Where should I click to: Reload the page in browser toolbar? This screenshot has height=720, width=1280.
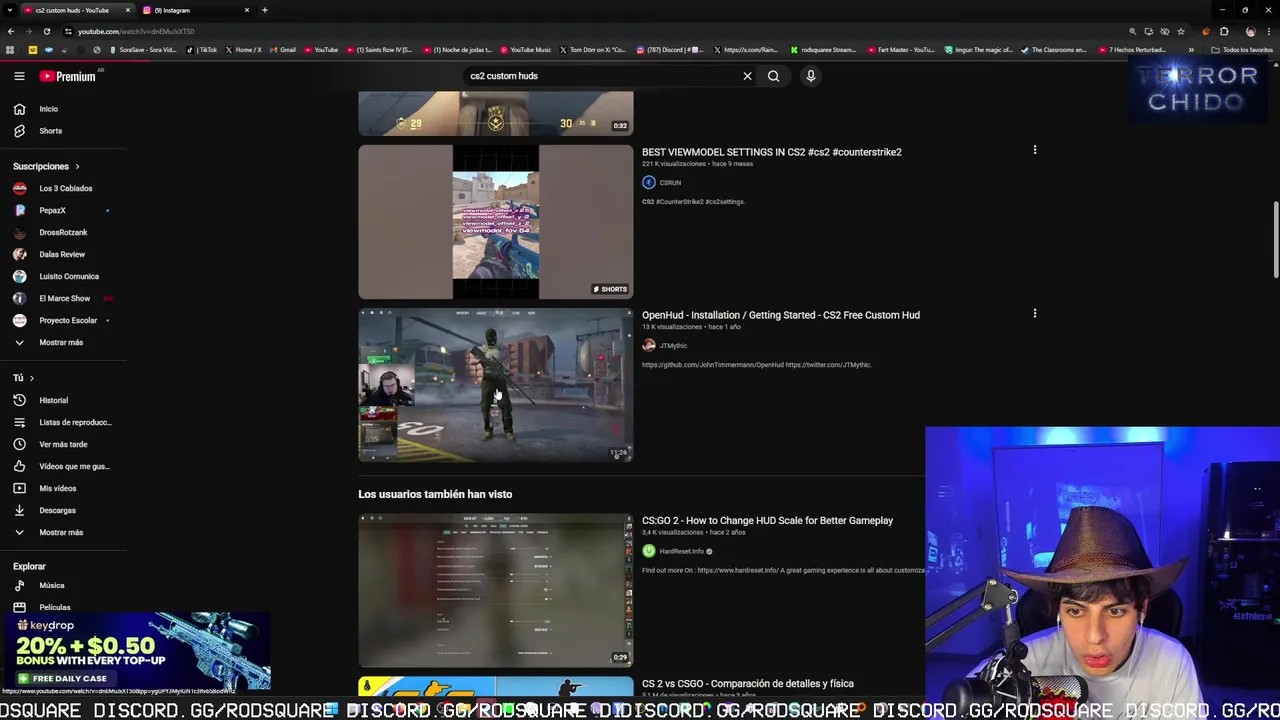pyautogui.click(x=46, y=31)
